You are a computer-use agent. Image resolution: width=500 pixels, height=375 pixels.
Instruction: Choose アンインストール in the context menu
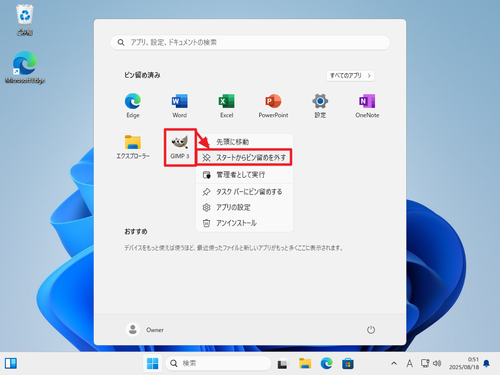point(244,223)
